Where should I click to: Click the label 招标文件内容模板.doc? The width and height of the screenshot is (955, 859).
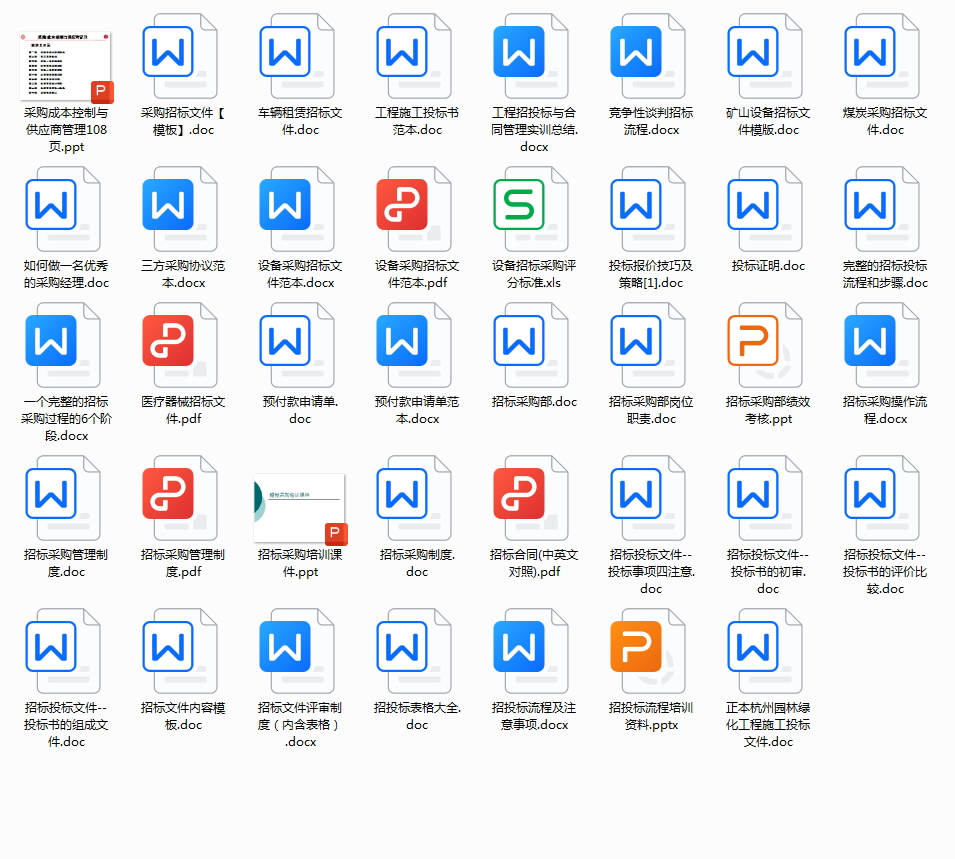click(x=183, y=716)
